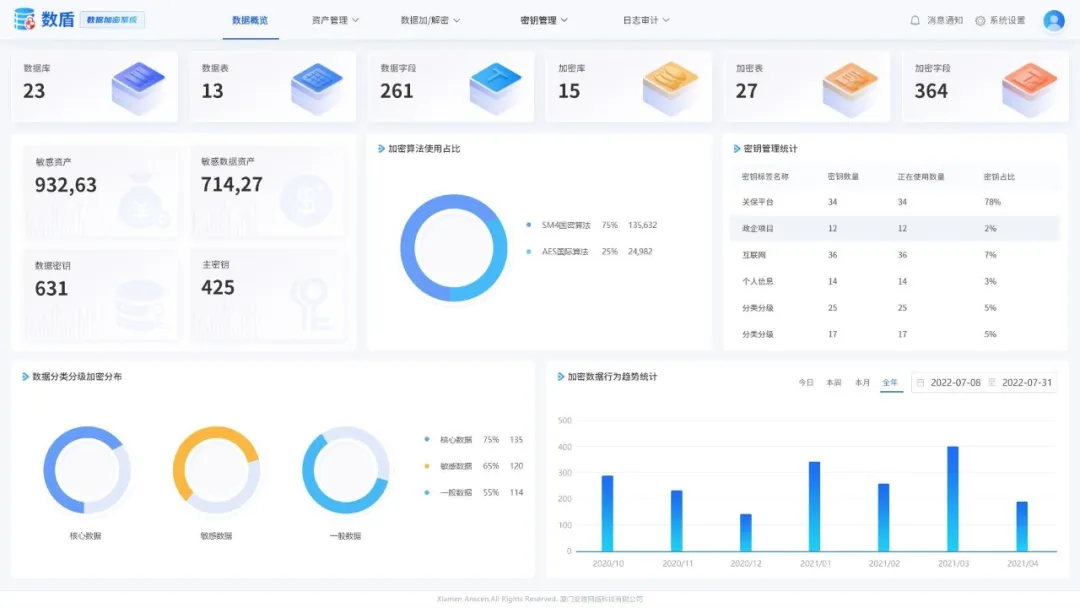
Task: Click the start date field 2022-07-08
Action: tap(955, 383)
